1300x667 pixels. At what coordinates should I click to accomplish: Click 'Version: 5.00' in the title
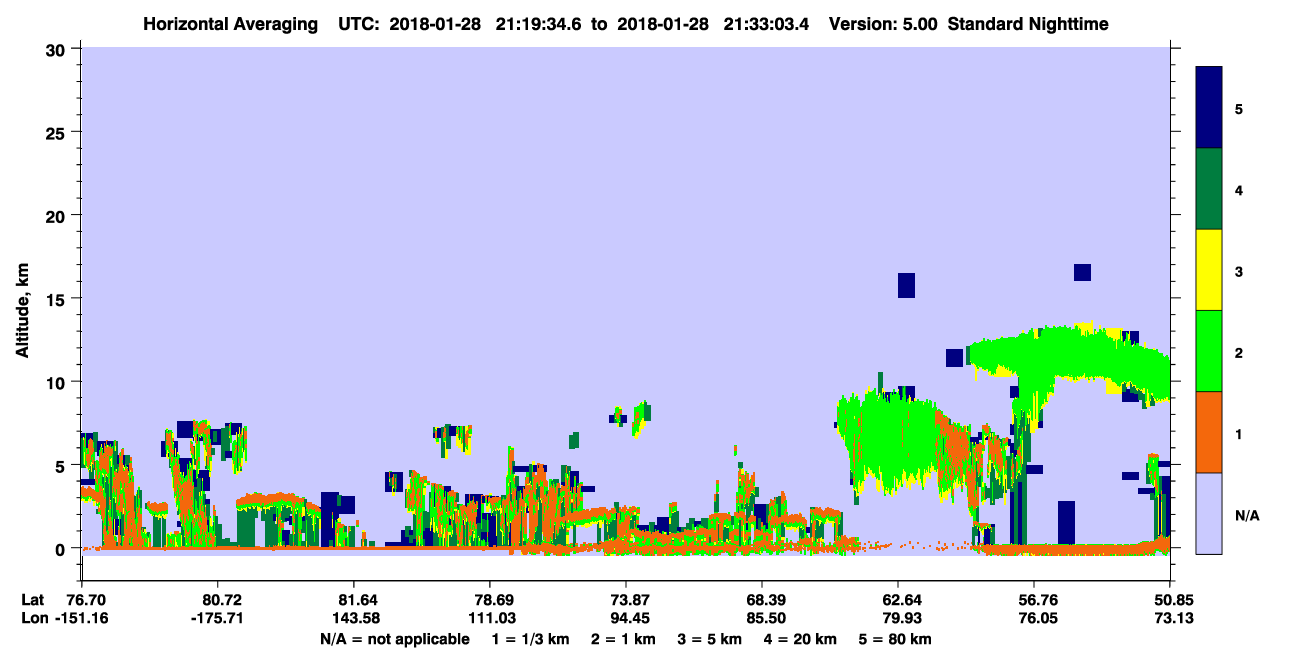coord(883,23)
